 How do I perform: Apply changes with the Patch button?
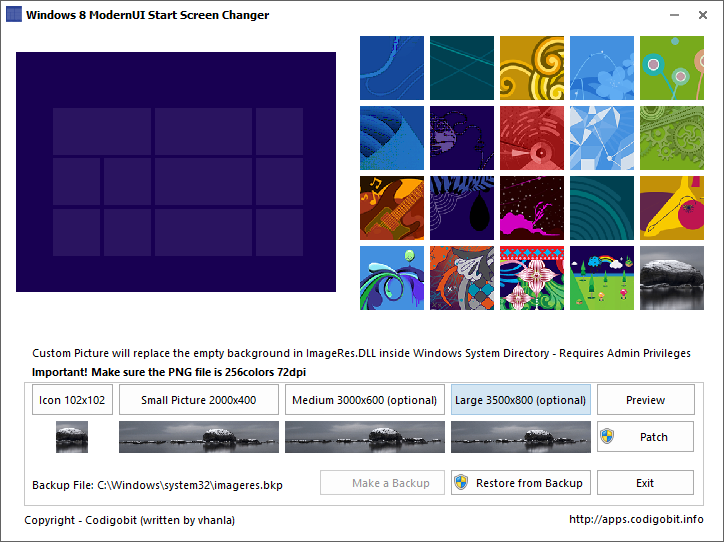(646, 437)
